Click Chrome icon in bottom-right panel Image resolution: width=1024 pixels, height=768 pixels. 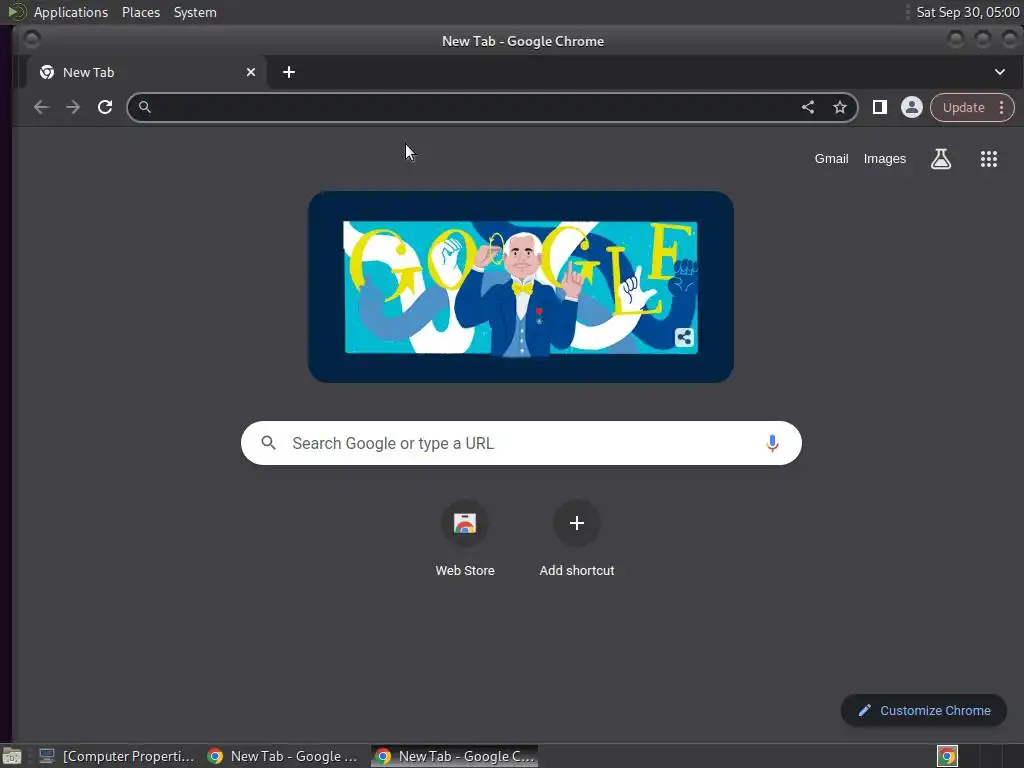coord(947,756)
